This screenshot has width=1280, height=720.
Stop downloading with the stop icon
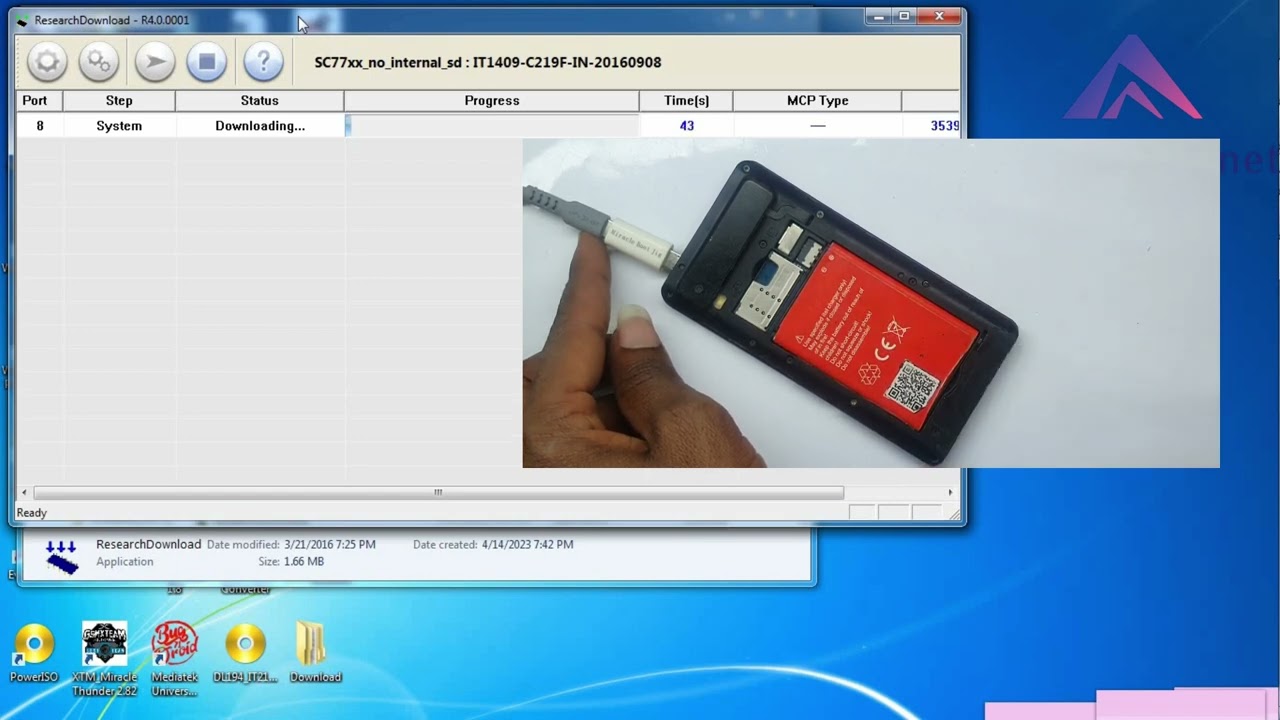coord(207,62)
